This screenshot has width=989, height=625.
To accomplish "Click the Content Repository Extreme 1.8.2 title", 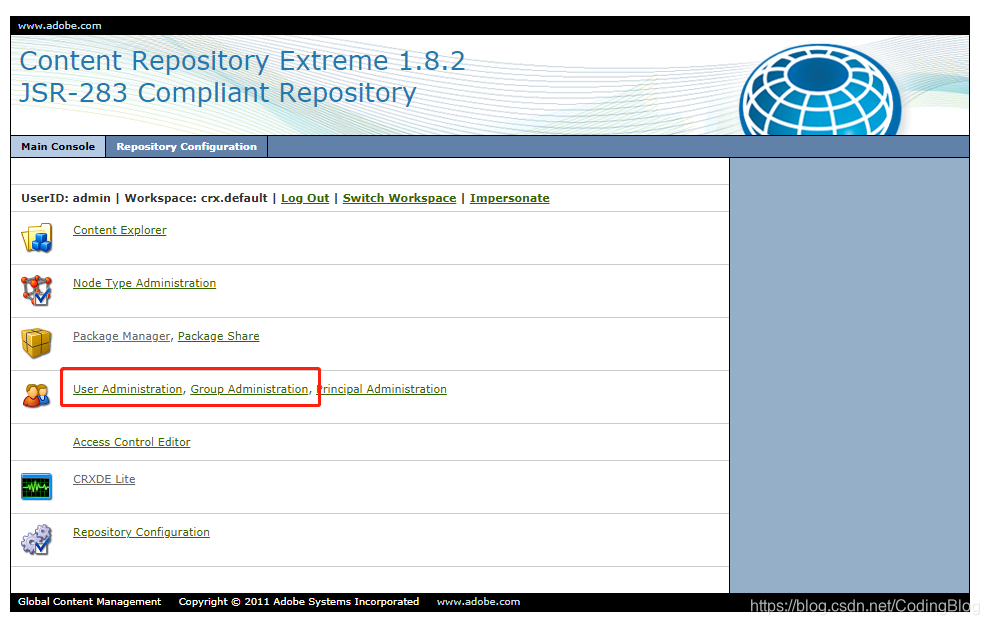I will tap(242, 61).
